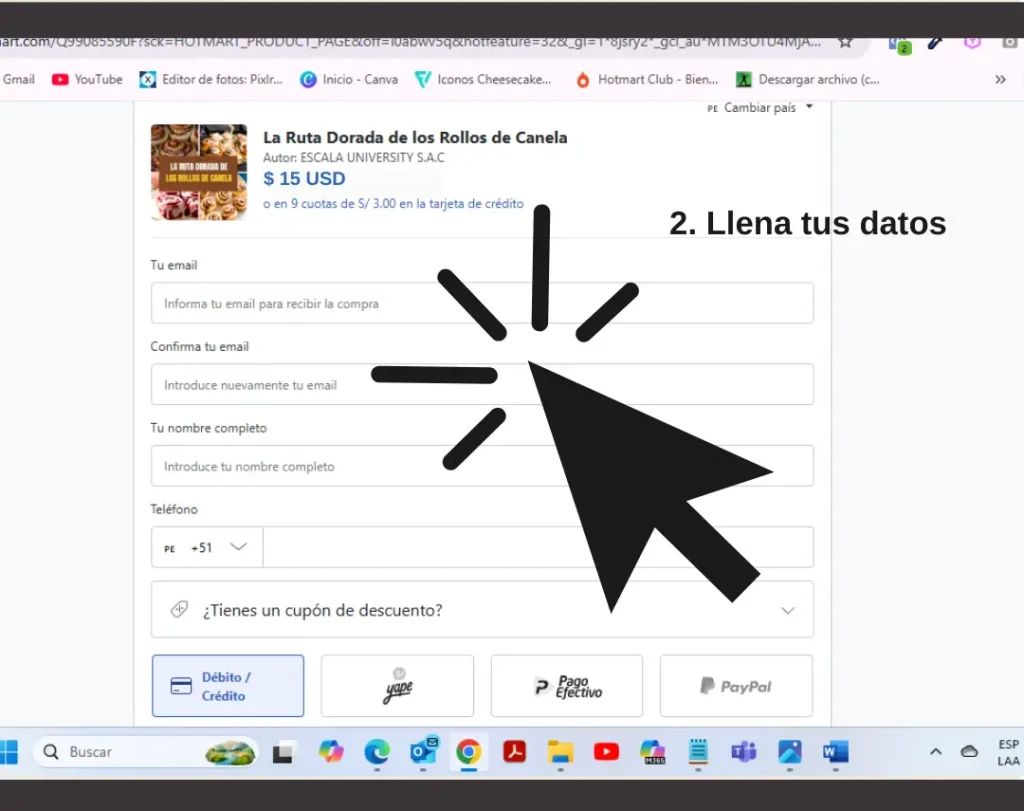Click the cinnamon rolls product thumbnail
Image resolution: width=1024 pixels, height=811 pixels.
pos(199,172)
